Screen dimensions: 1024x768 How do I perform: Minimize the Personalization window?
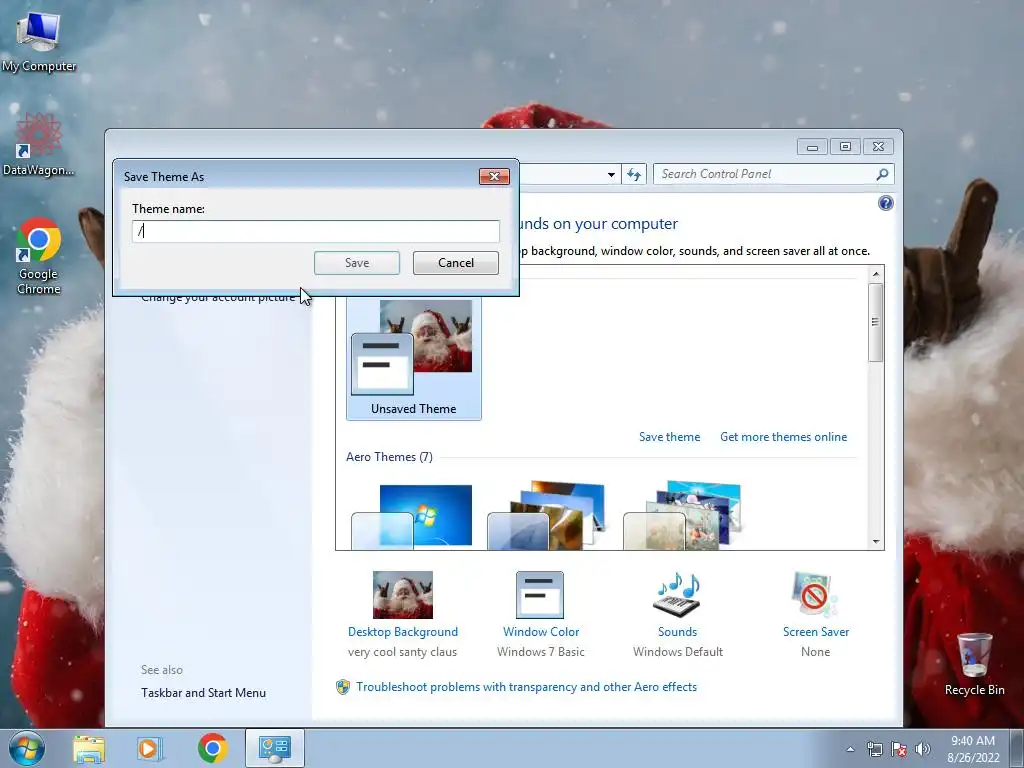tap(812, 147)
